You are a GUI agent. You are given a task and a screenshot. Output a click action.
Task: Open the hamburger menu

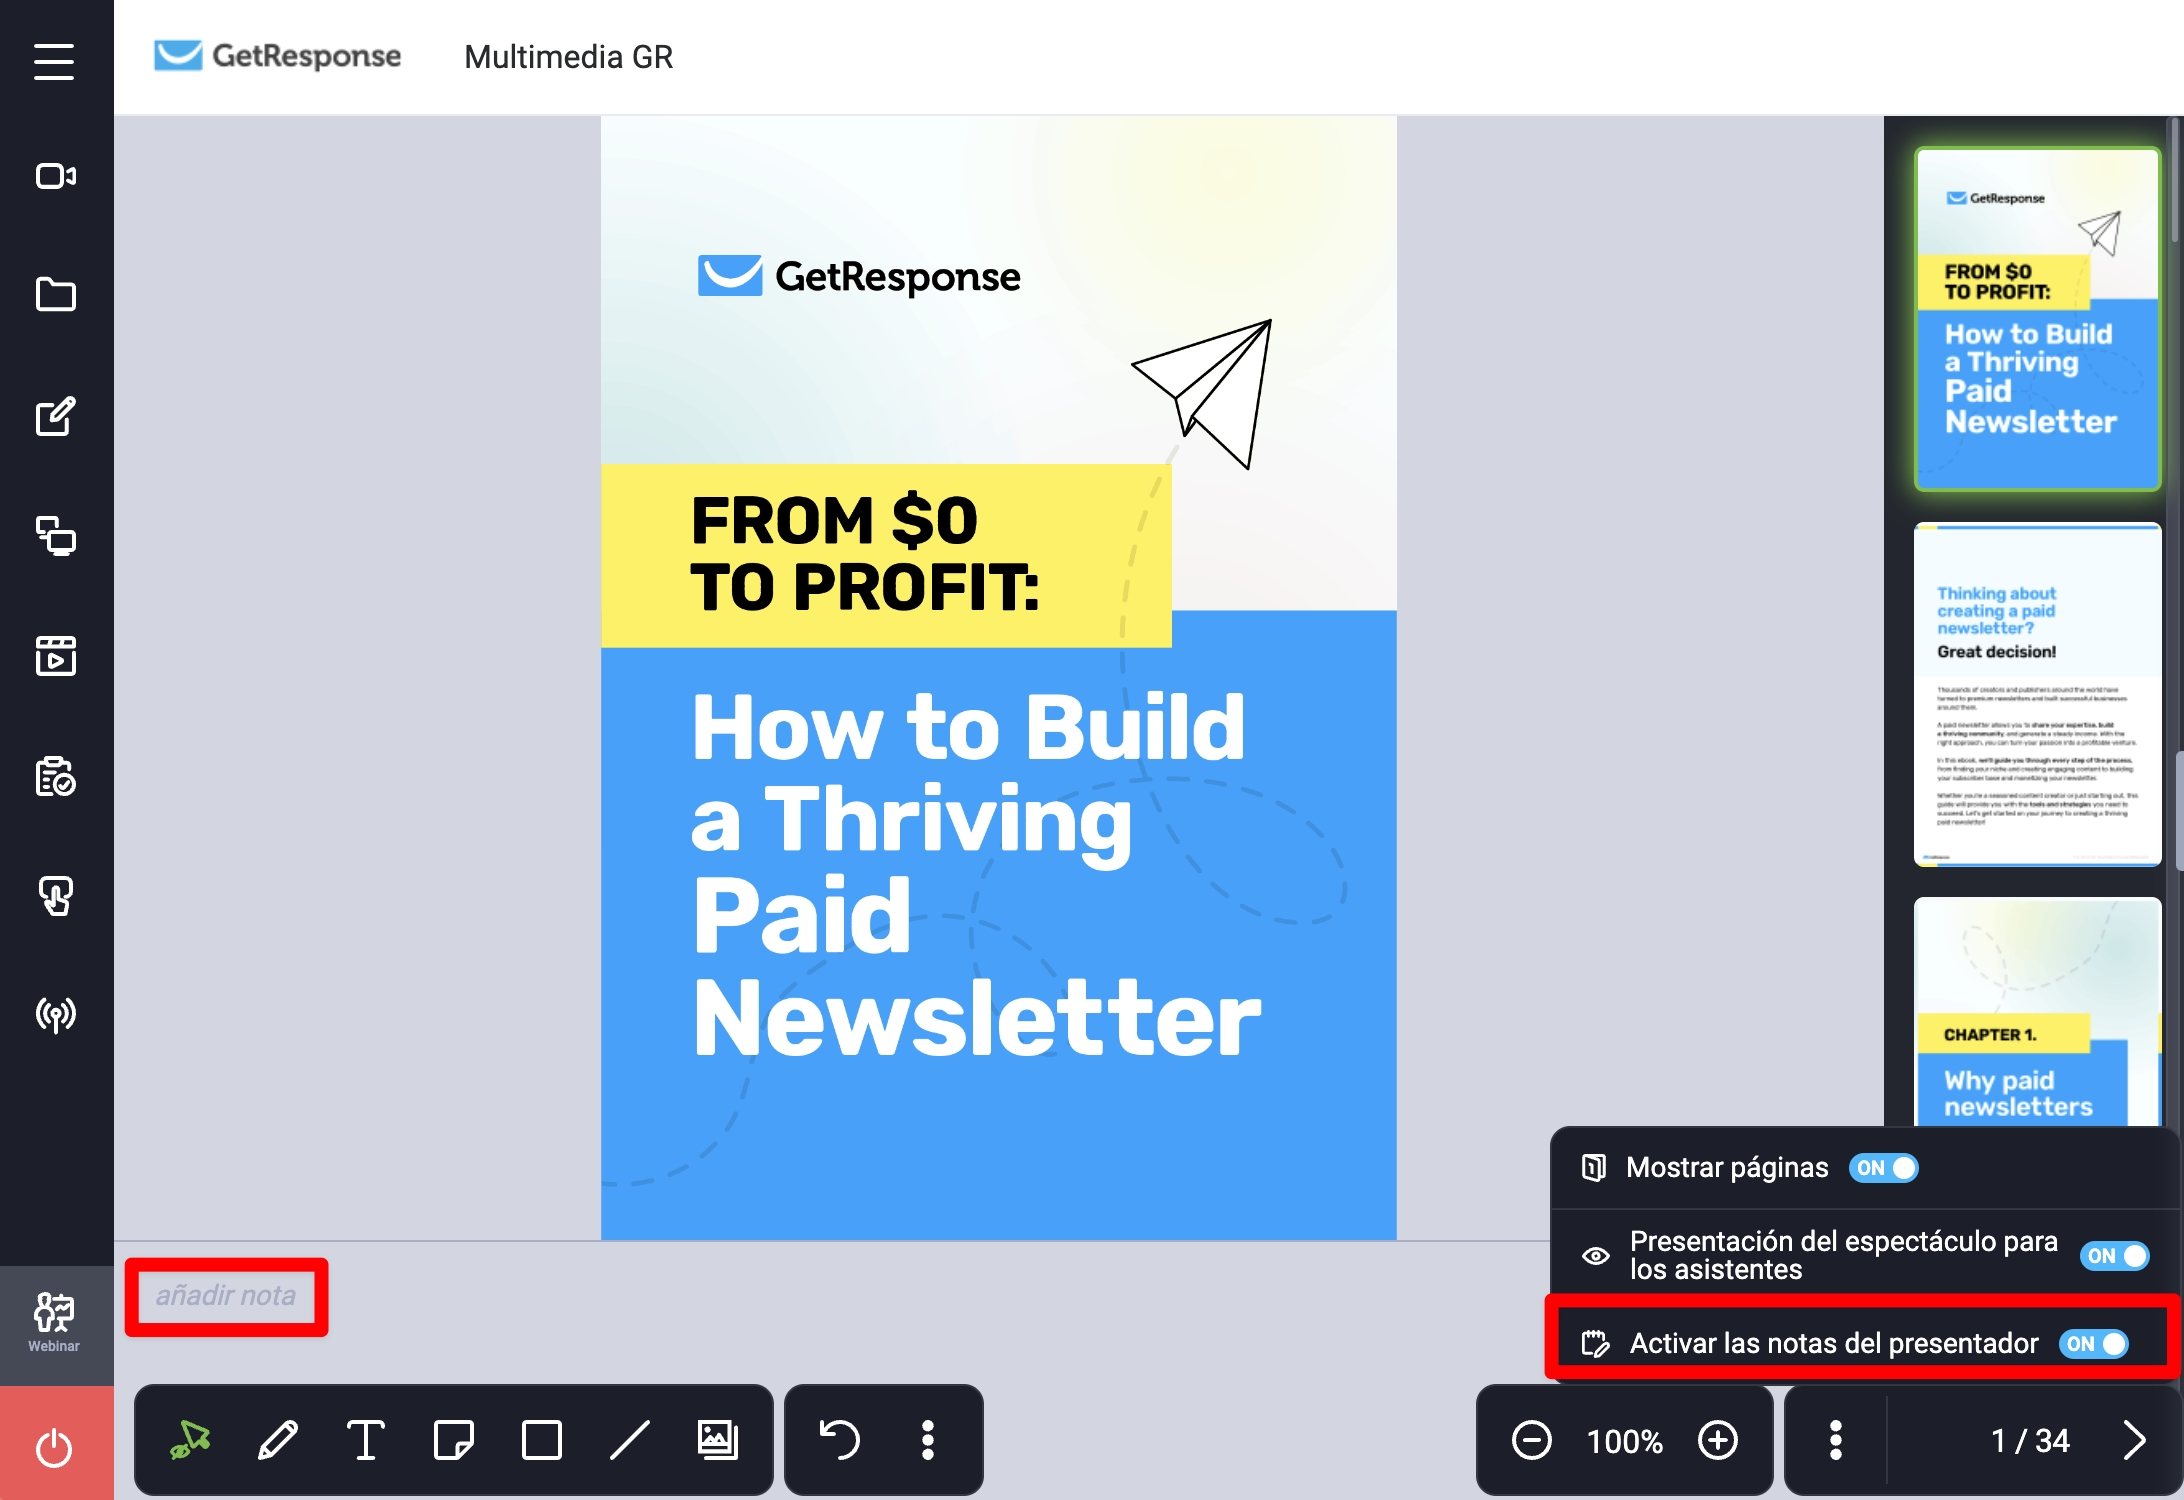click(x=54, y=61)
